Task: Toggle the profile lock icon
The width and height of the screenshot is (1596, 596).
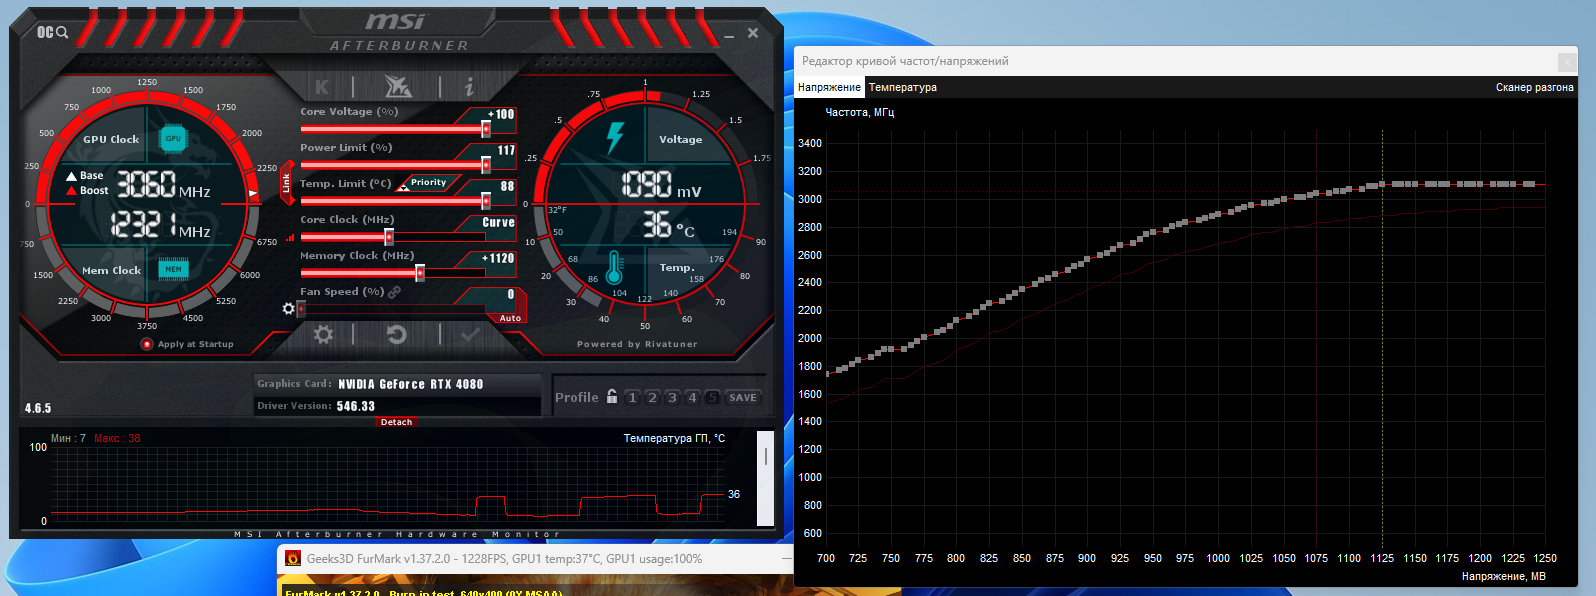Action: (x=612, y=396)
